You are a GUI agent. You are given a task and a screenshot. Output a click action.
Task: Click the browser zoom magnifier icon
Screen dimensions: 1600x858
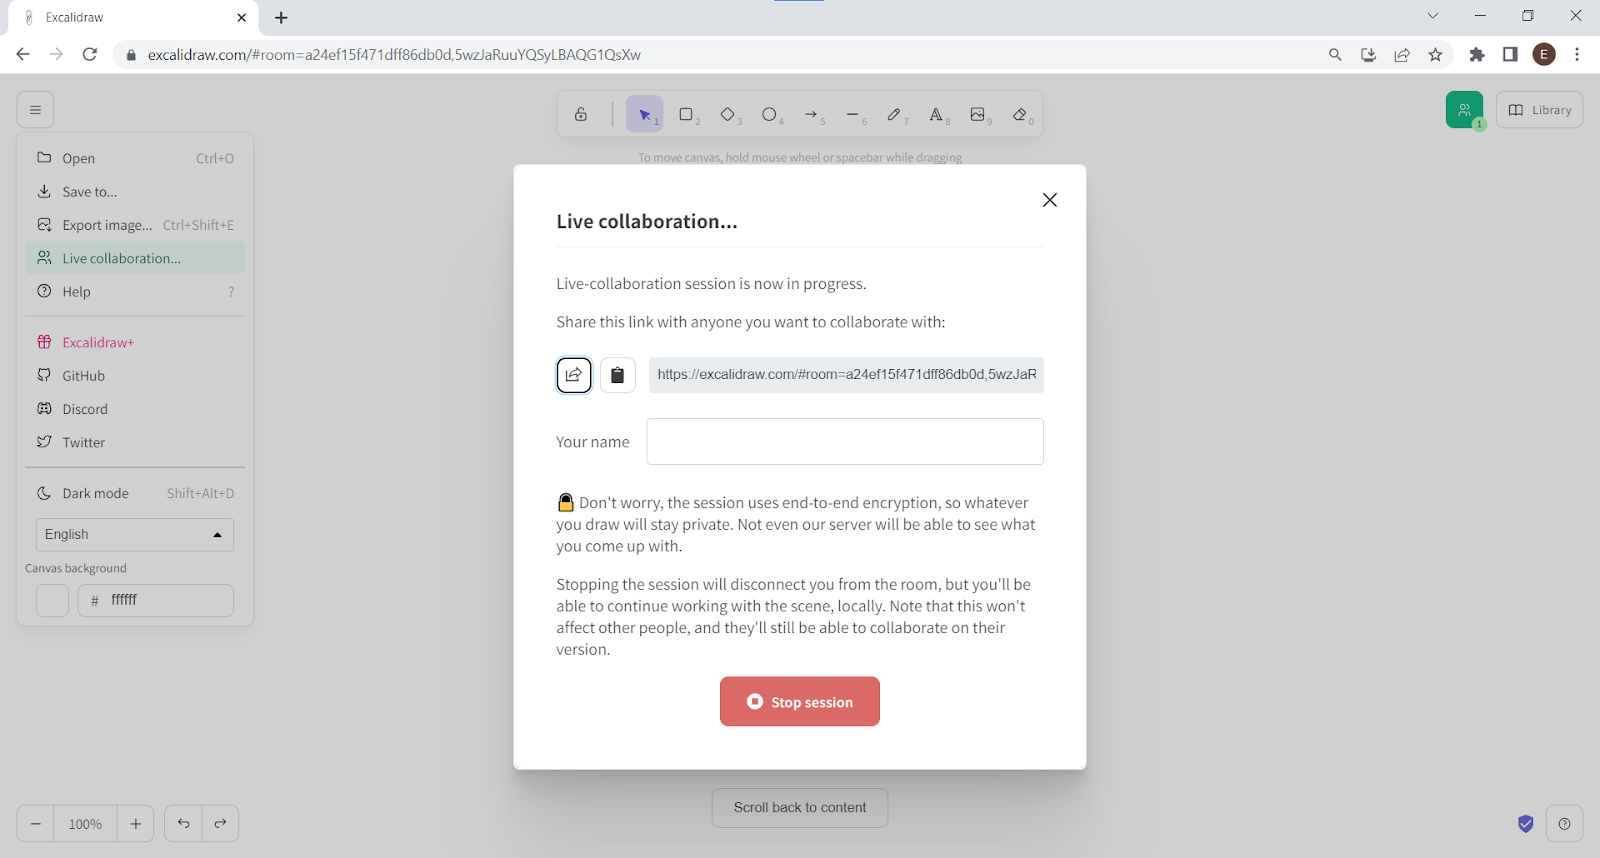point(1335,55)
